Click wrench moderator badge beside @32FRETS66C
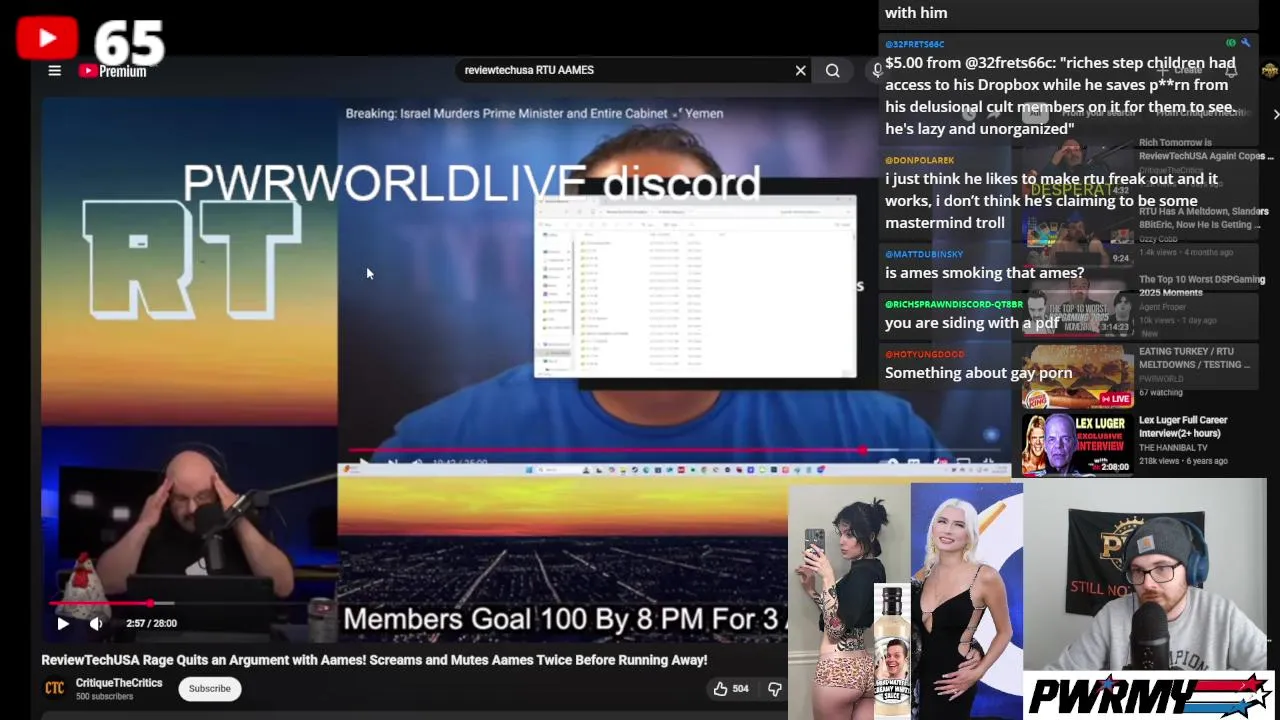This screenshot has height=720, width=1280. 1245,43
